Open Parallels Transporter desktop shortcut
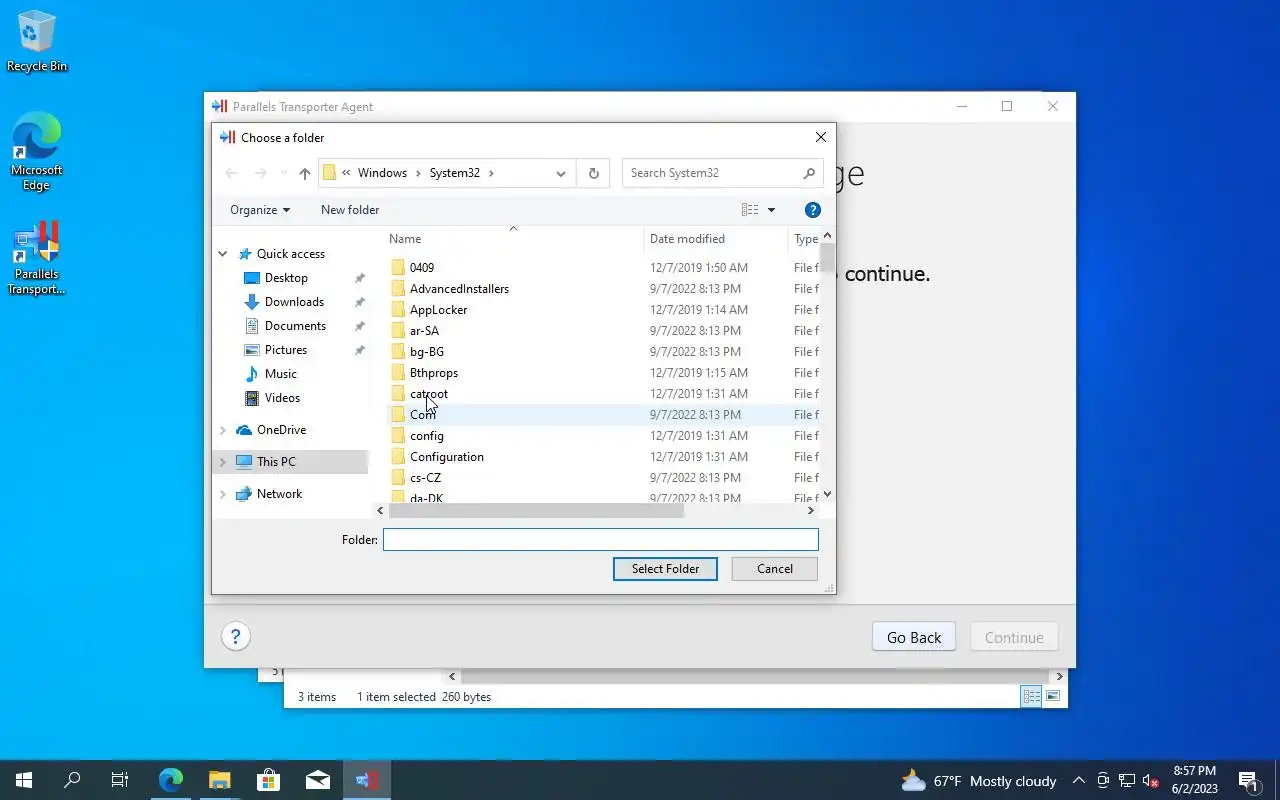 [37, 258]
